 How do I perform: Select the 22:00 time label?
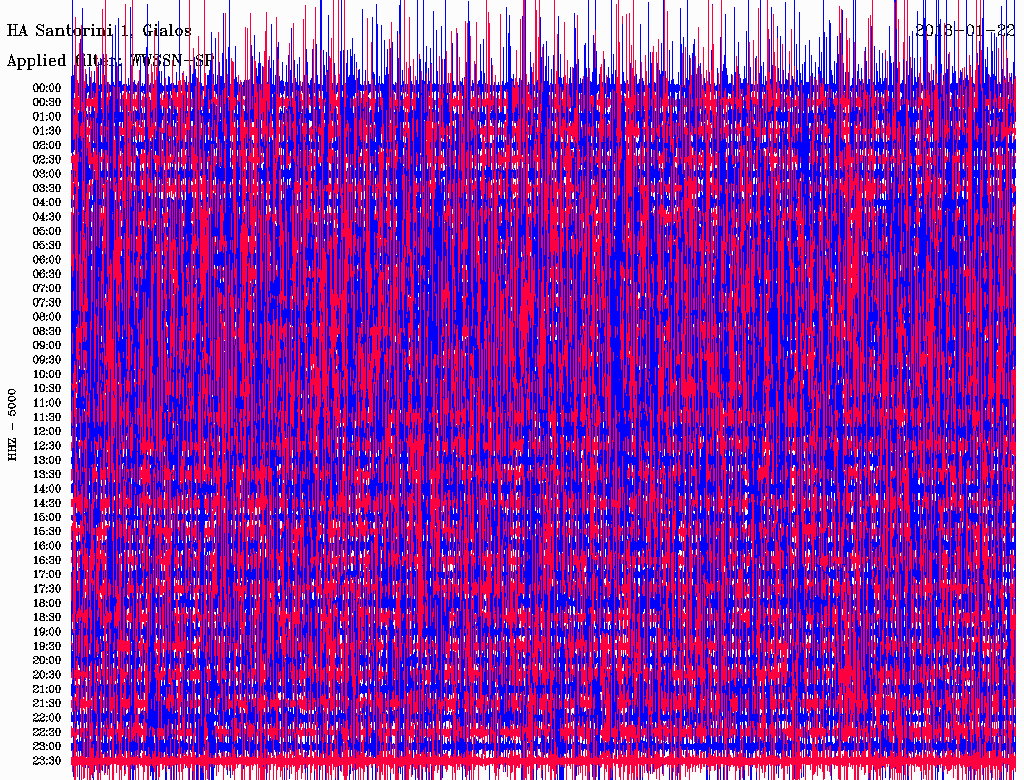[47, 717]
